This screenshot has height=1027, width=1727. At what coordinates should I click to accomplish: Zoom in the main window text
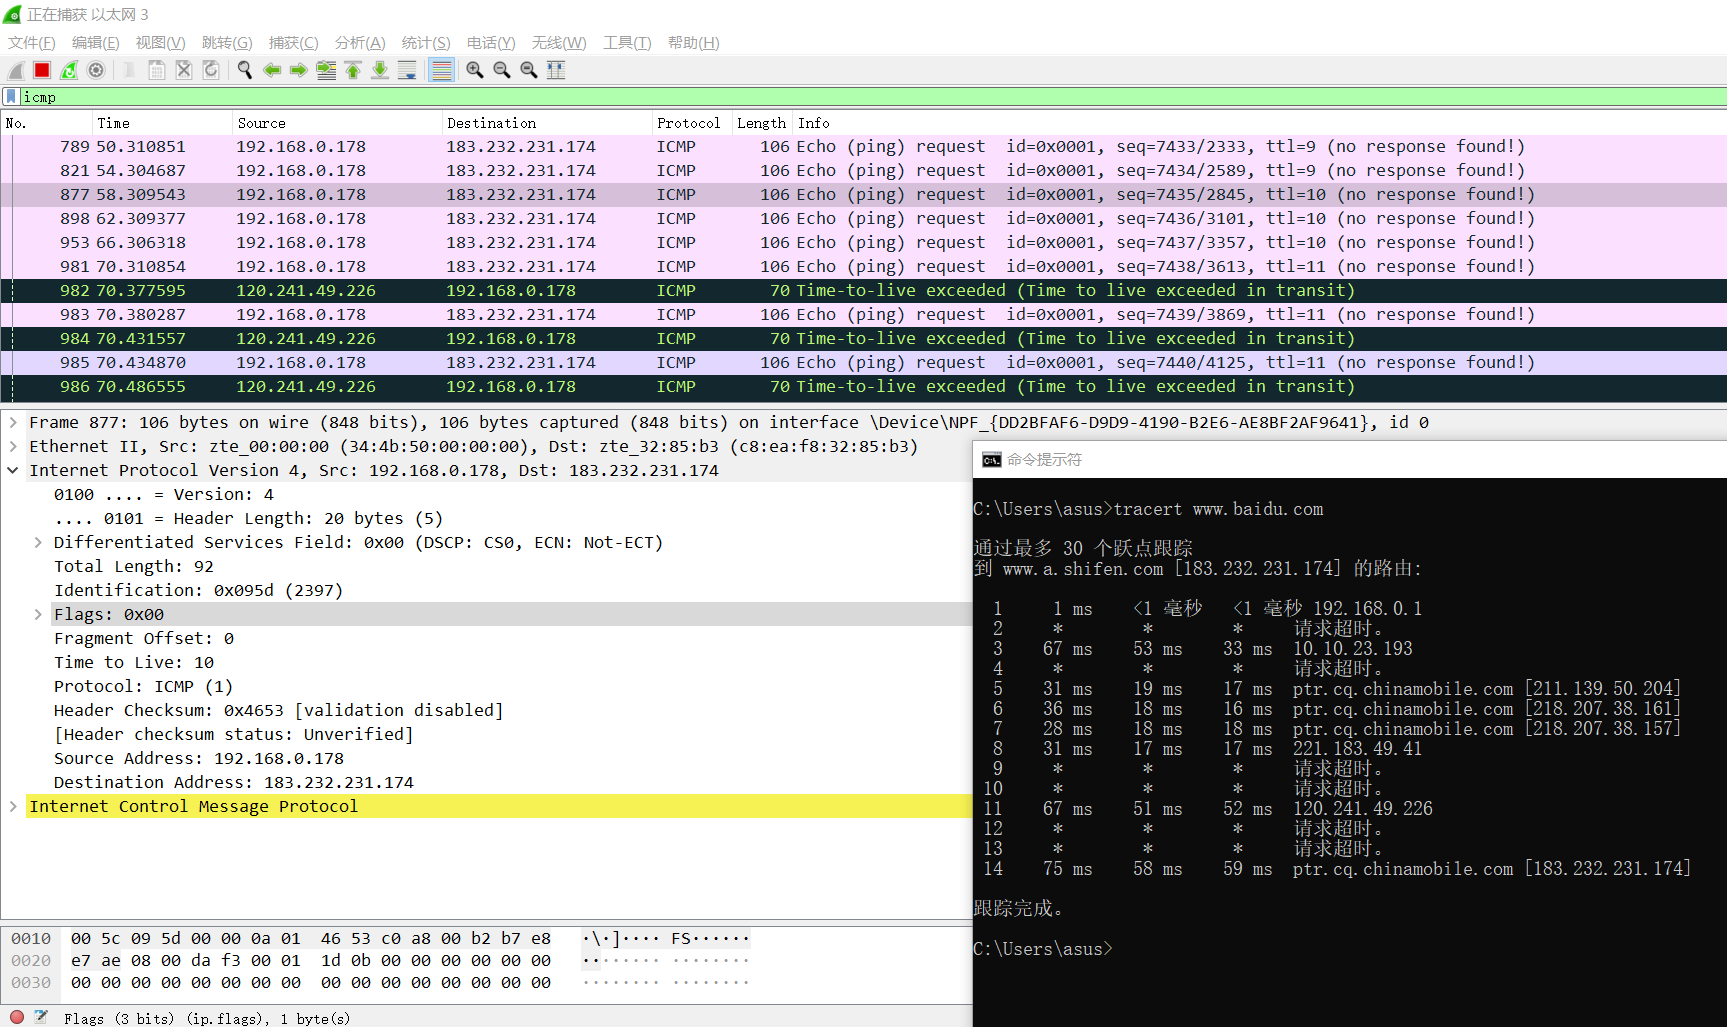[475, 70]
